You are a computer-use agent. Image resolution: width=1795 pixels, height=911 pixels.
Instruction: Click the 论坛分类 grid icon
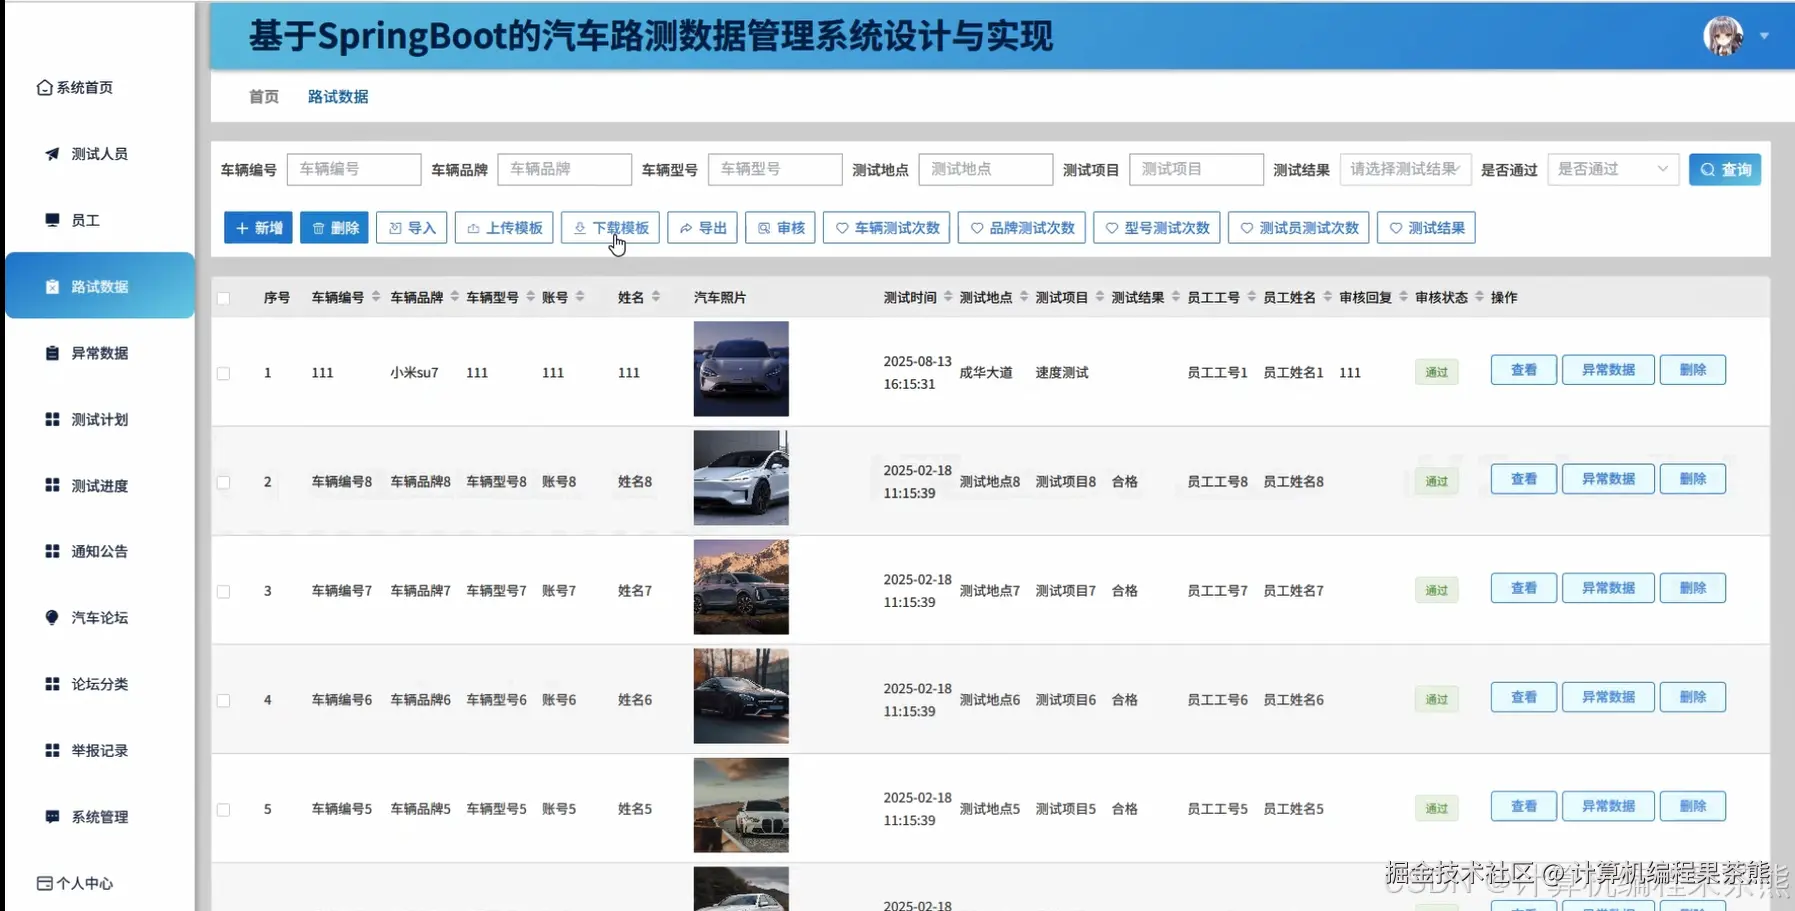point(52,684)
